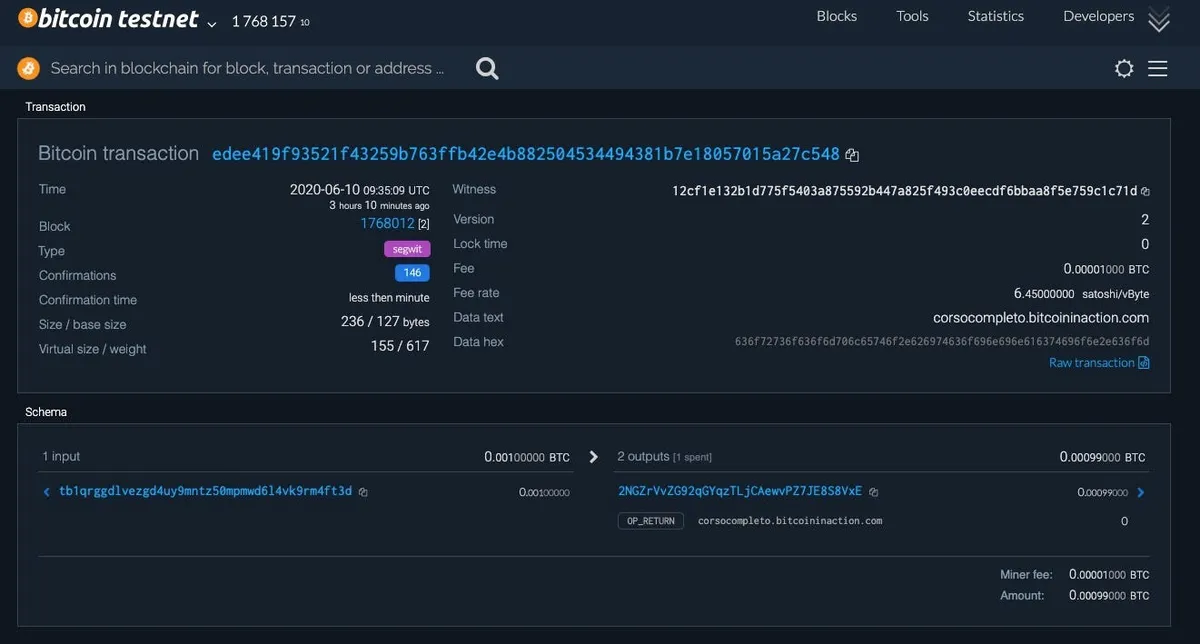Open the network dropdown next to bitcoin testnet
This screenshot has height=644, width=1200.
(210, 21)
